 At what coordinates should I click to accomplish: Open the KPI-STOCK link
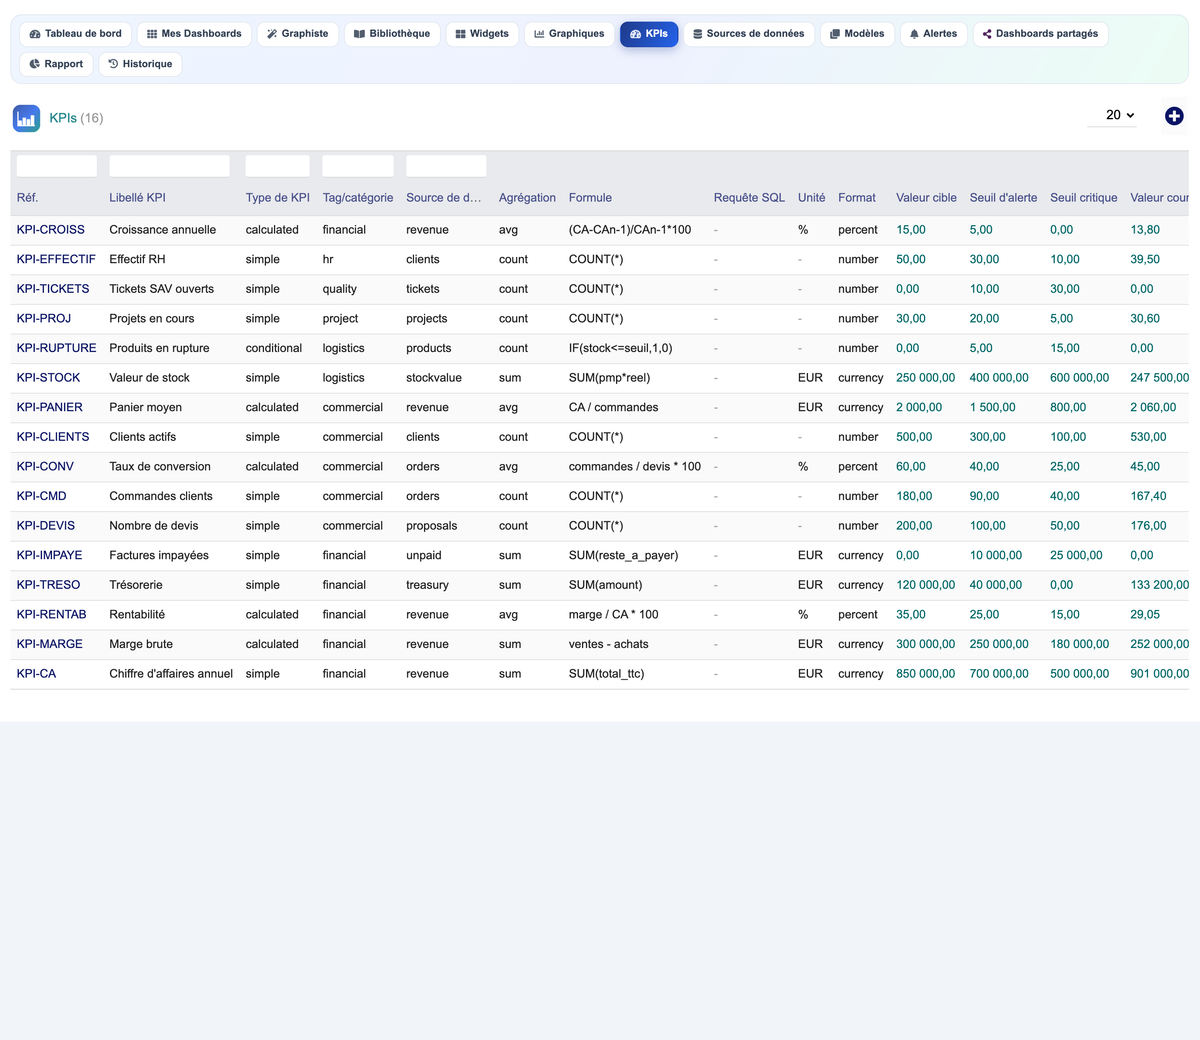pyautogui.click(x=49, y=378)
